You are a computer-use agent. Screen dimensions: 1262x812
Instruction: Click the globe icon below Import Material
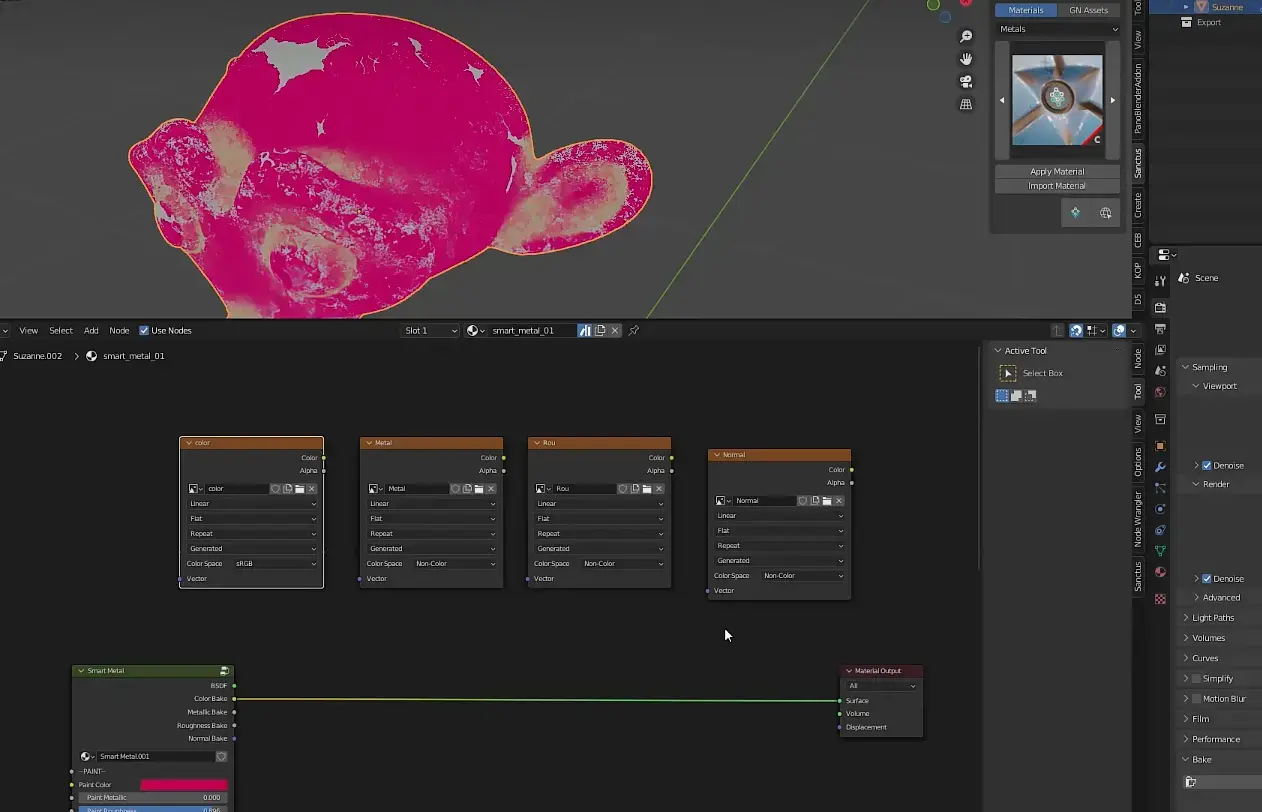pyautogui.click(x=1105, y=213)
